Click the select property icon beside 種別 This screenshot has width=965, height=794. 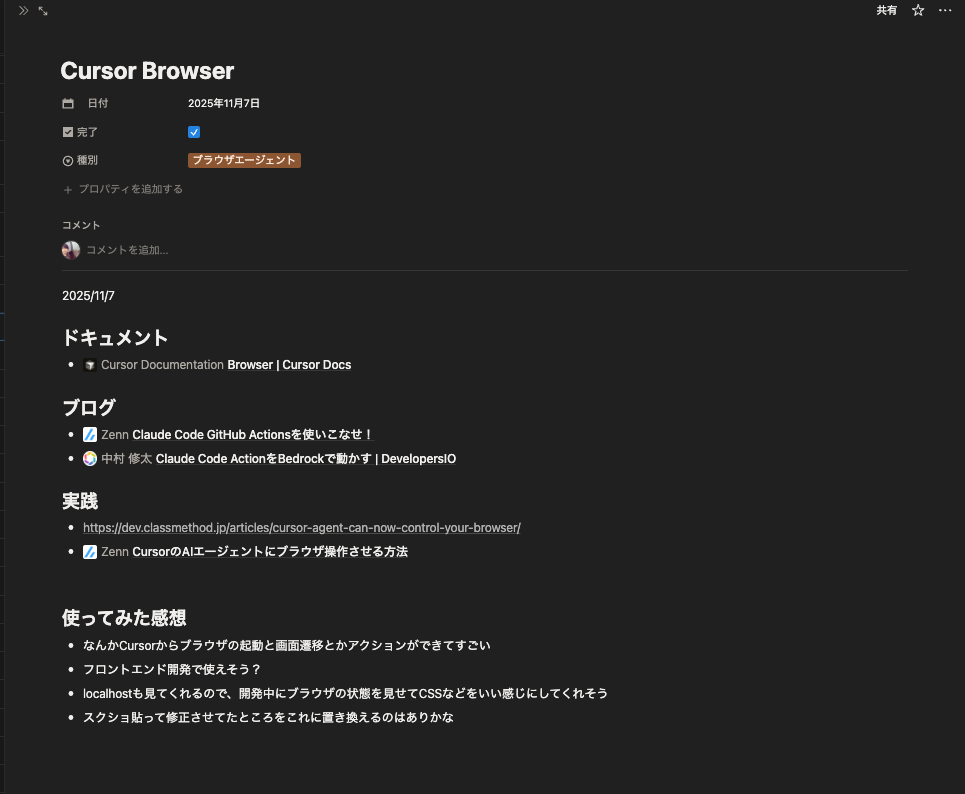[67, 160]
